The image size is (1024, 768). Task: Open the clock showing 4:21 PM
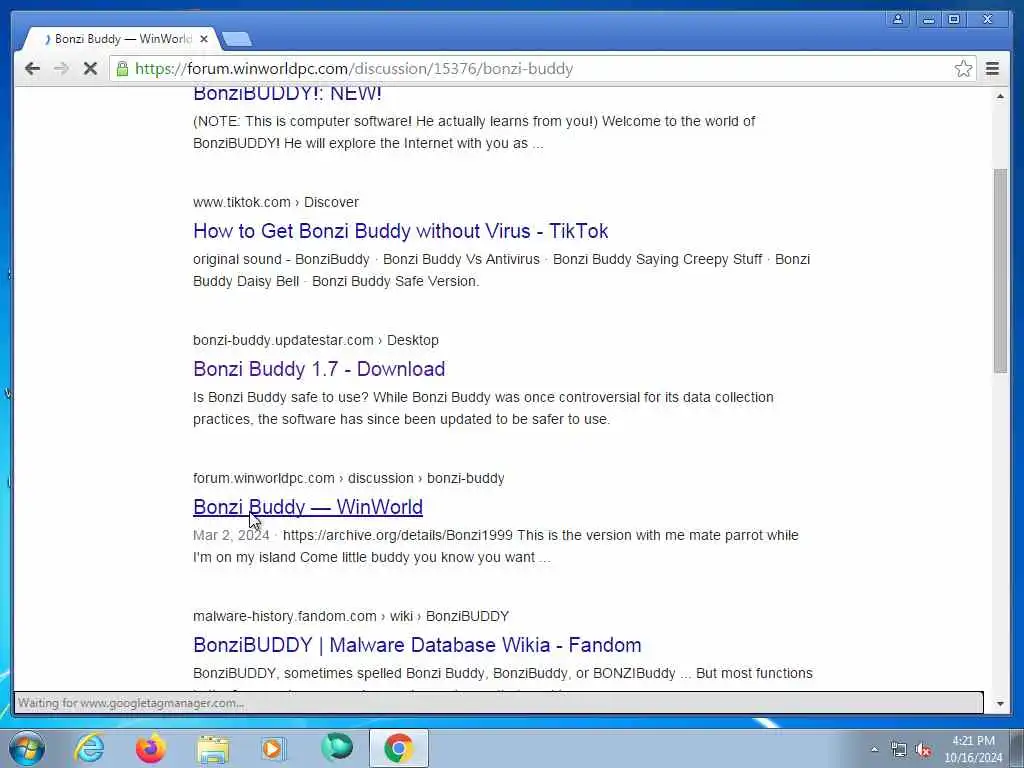coord(973,749)
